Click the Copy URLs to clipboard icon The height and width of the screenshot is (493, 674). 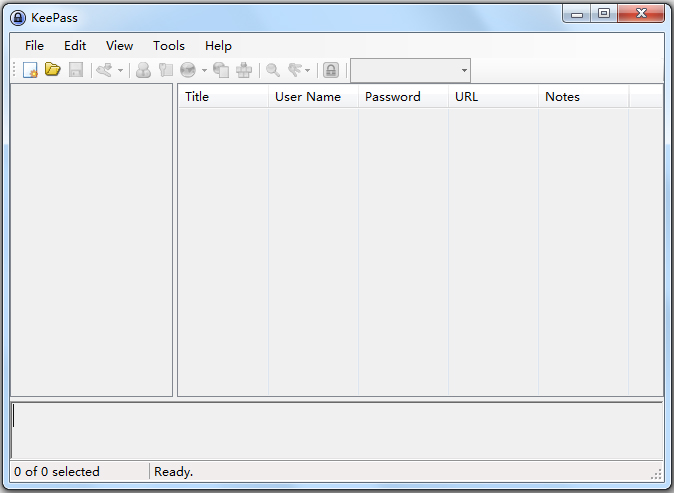click(221, 70)
